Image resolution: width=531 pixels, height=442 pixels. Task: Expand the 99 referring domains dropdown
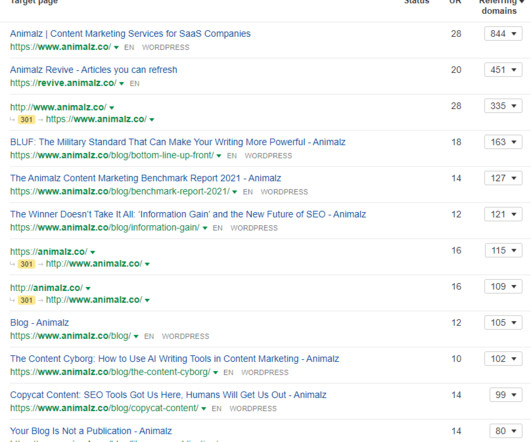click(506, 395)
